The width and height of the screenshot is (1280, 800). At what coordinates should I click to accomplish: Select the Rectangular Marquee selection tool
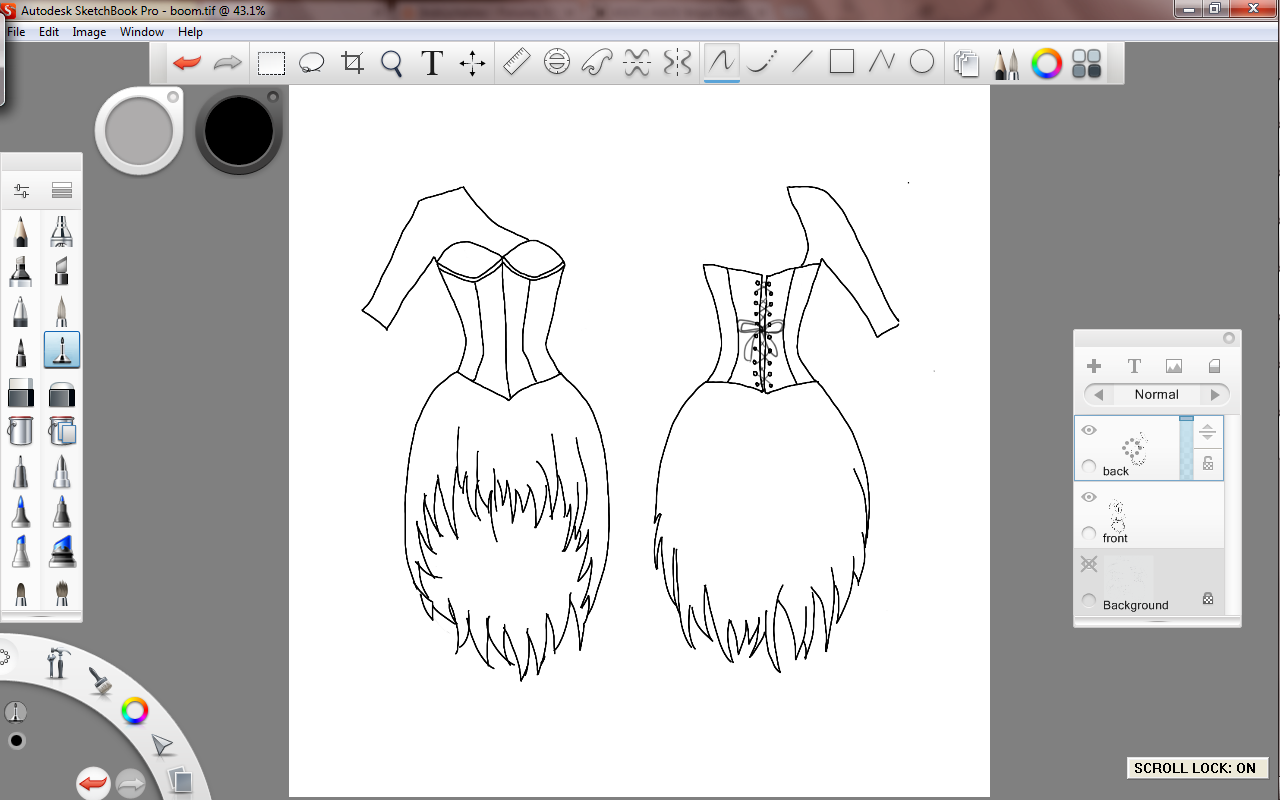point(271,64)
